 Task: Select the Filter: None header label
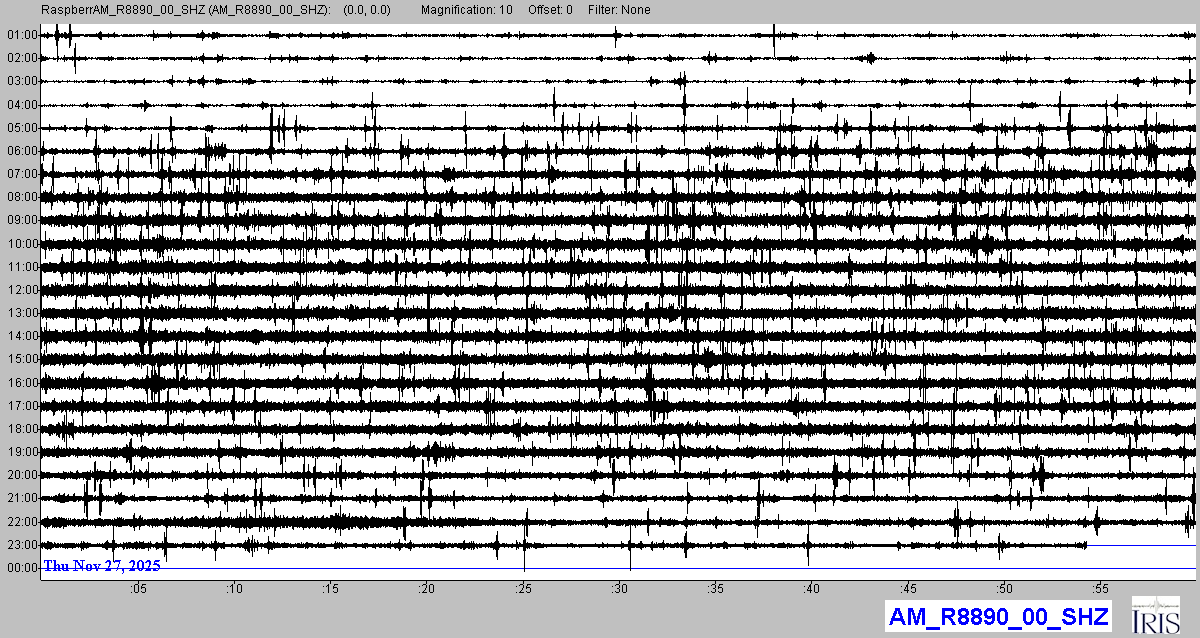pyautogui.click(x=619, y=10)
